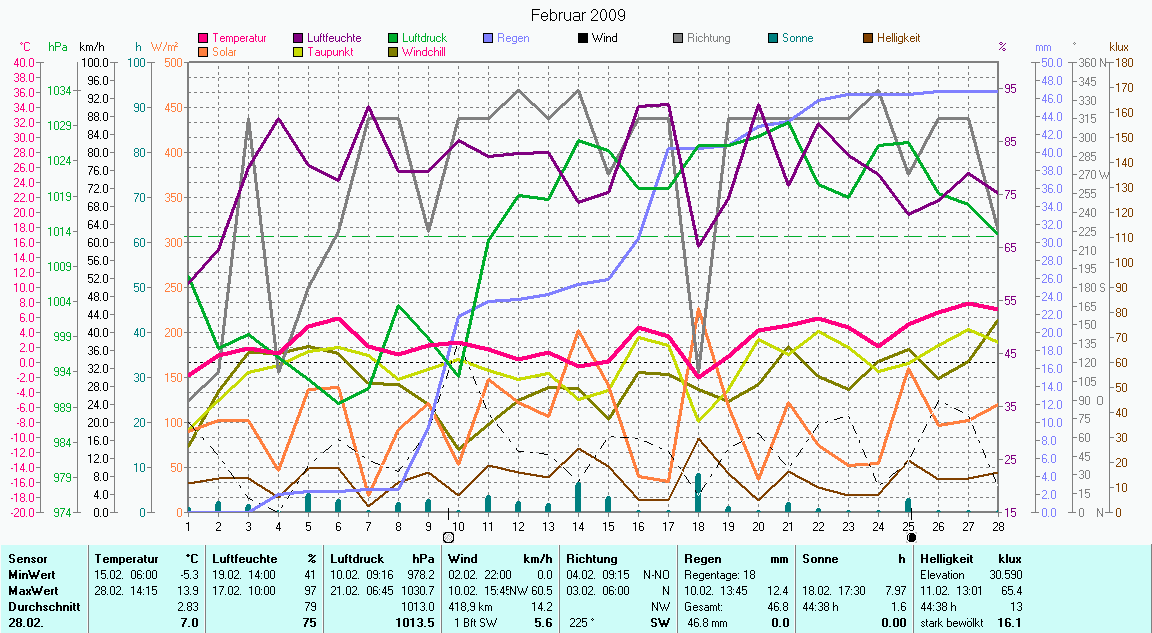Click the Durchschnitt row label

38,606
